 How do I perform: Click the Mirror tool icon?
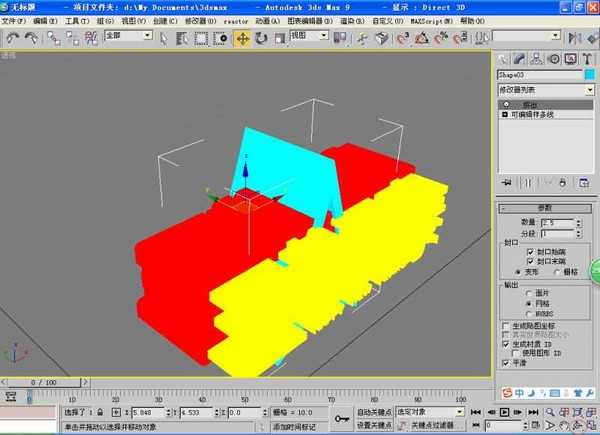click(574, 38)
